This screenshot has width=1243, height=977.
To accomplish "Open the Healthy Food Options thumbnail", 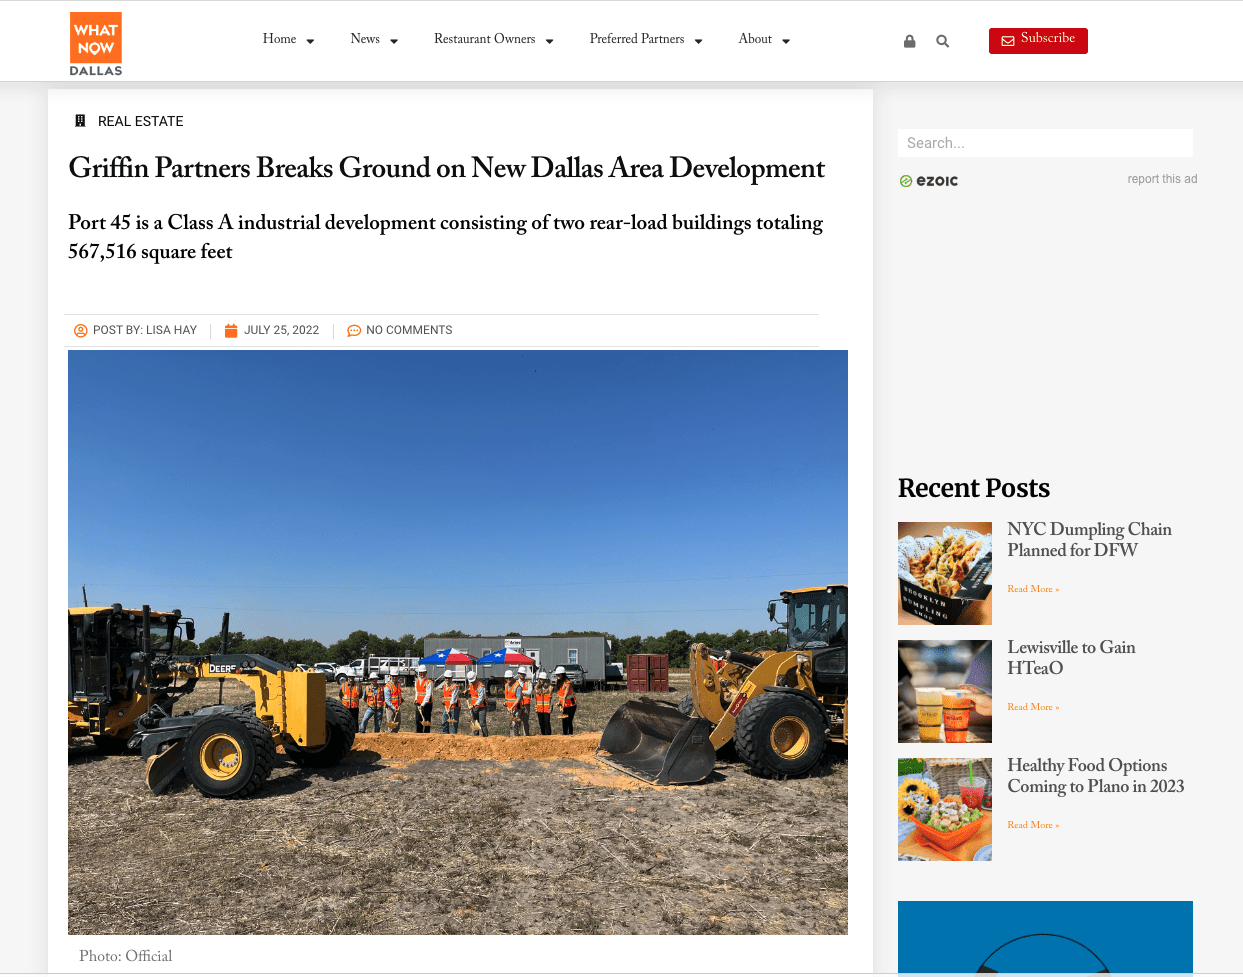I will pos(945,809).
